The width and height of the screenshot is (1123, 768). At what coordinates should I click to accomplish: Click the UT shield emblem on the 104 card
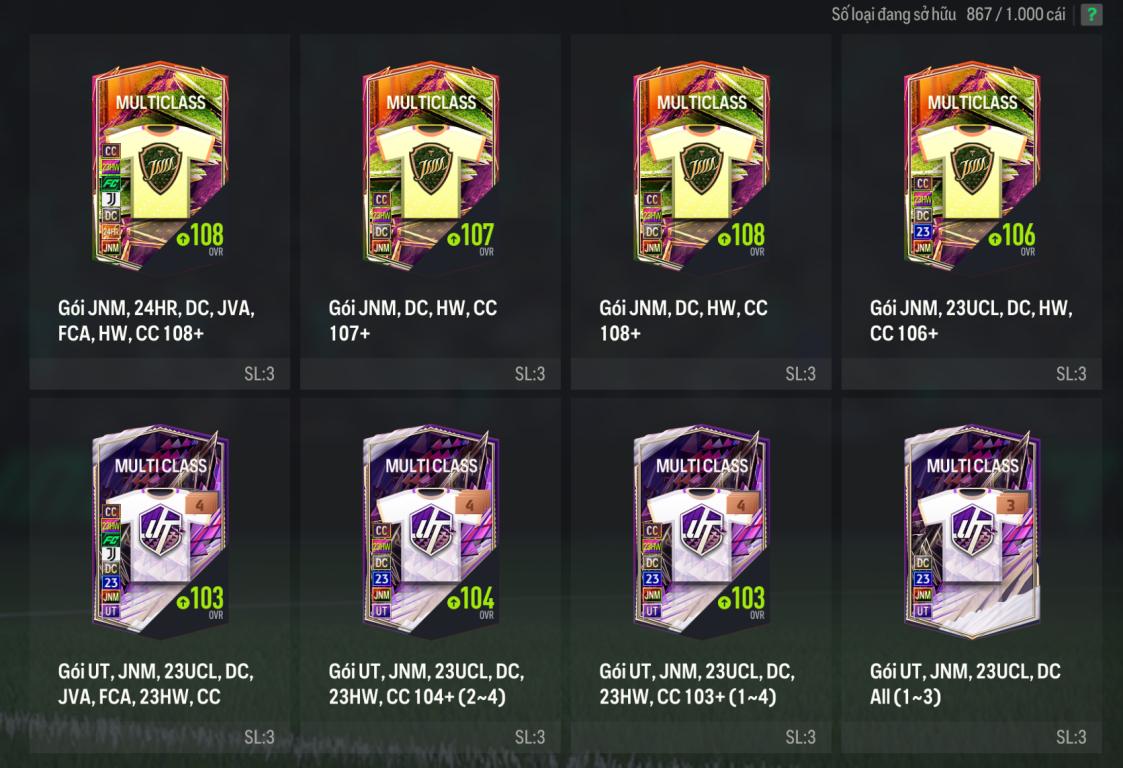click(x=431, y=532)
